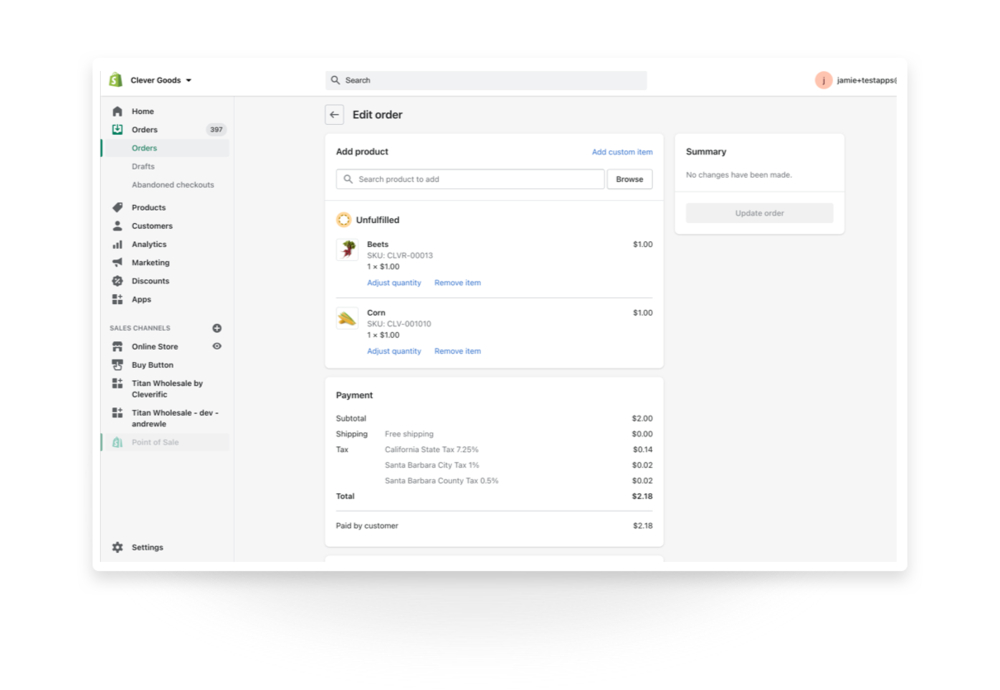Open the Add custom item link
The height and width of the screenshot is (690, 1000).
[622, 151]
